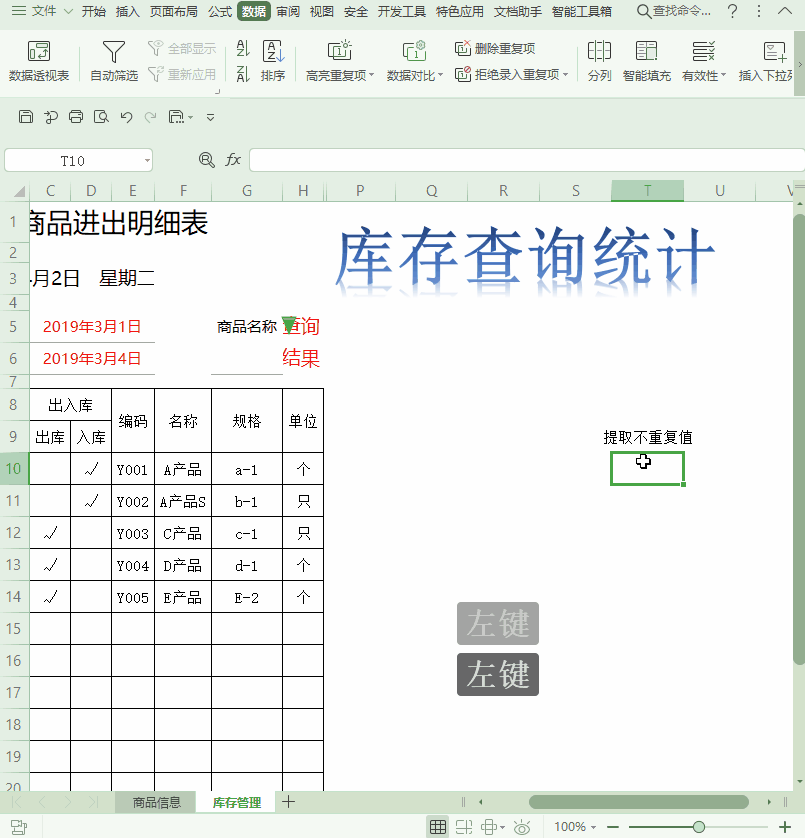Switch to the 插入 ribbon tab
The image size is (805, 838).
point(128,11)
